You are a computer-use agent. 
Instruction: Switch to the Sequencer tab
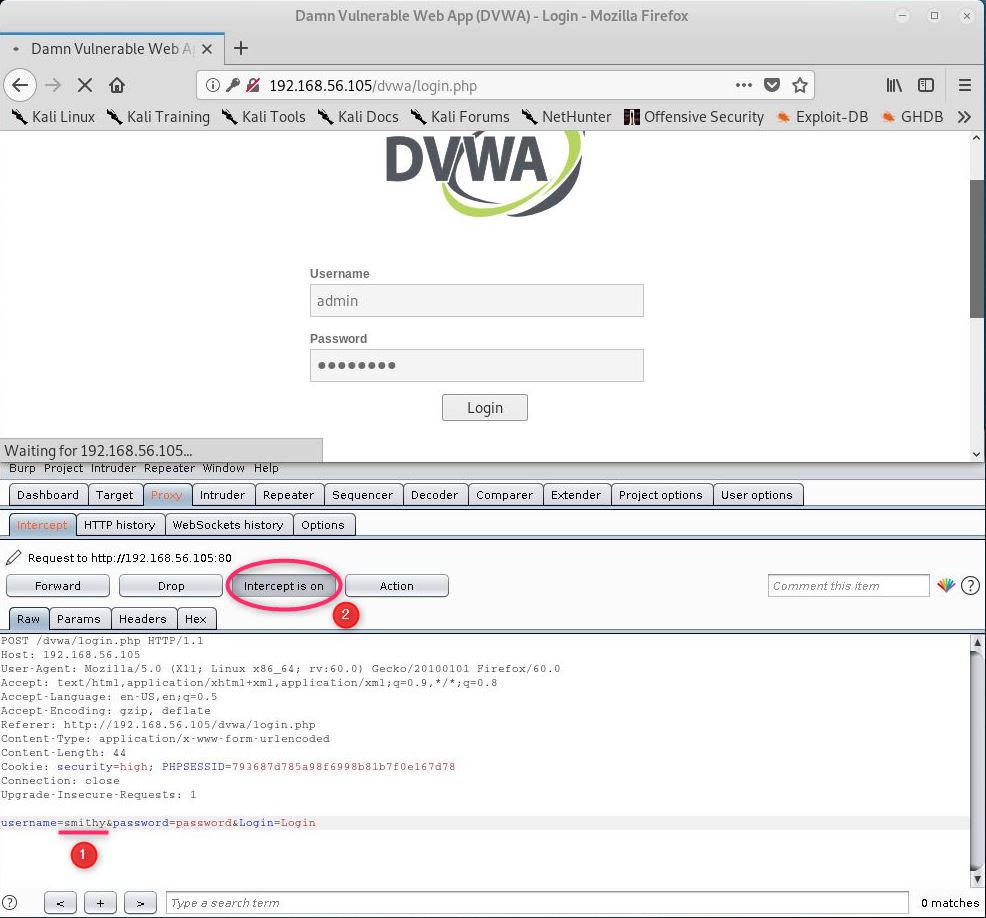[x=362, y=495]
